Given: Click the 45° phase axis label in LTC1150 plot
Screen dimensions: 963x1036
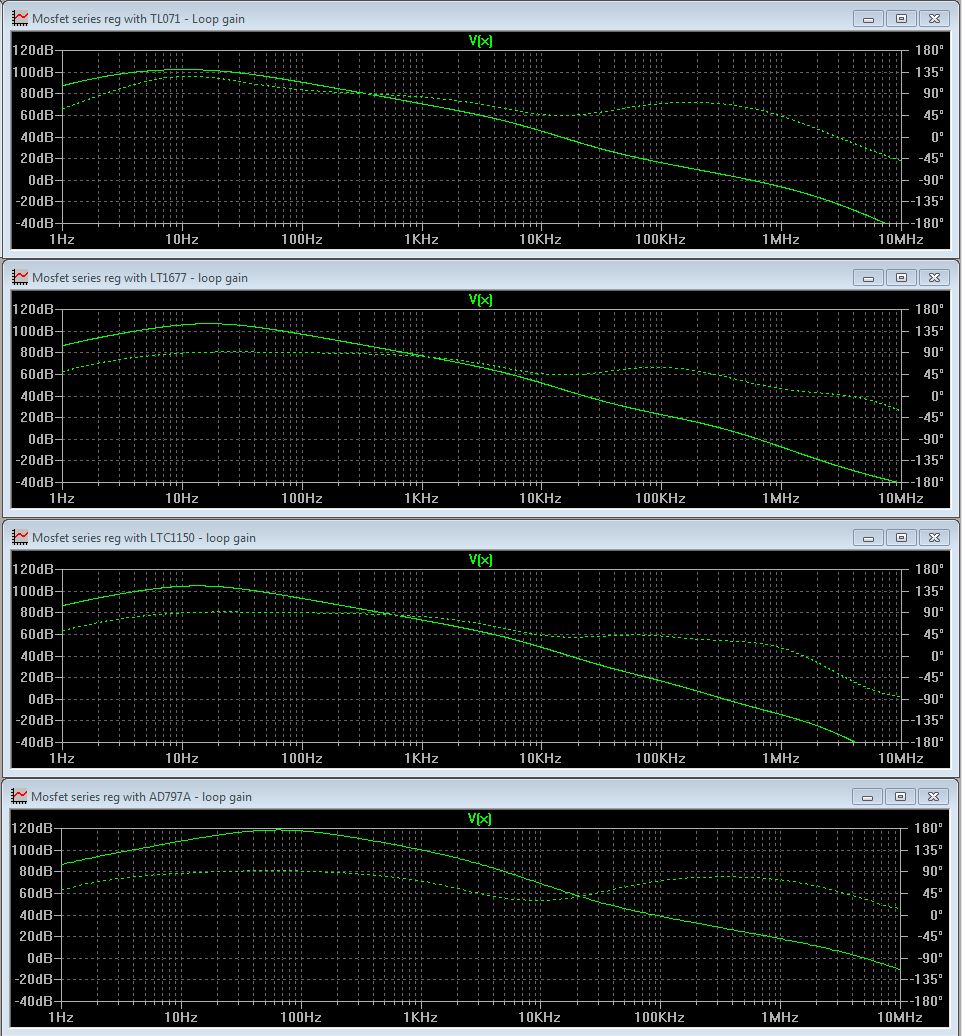Looking at the screenshot, I should coord(933,634).
